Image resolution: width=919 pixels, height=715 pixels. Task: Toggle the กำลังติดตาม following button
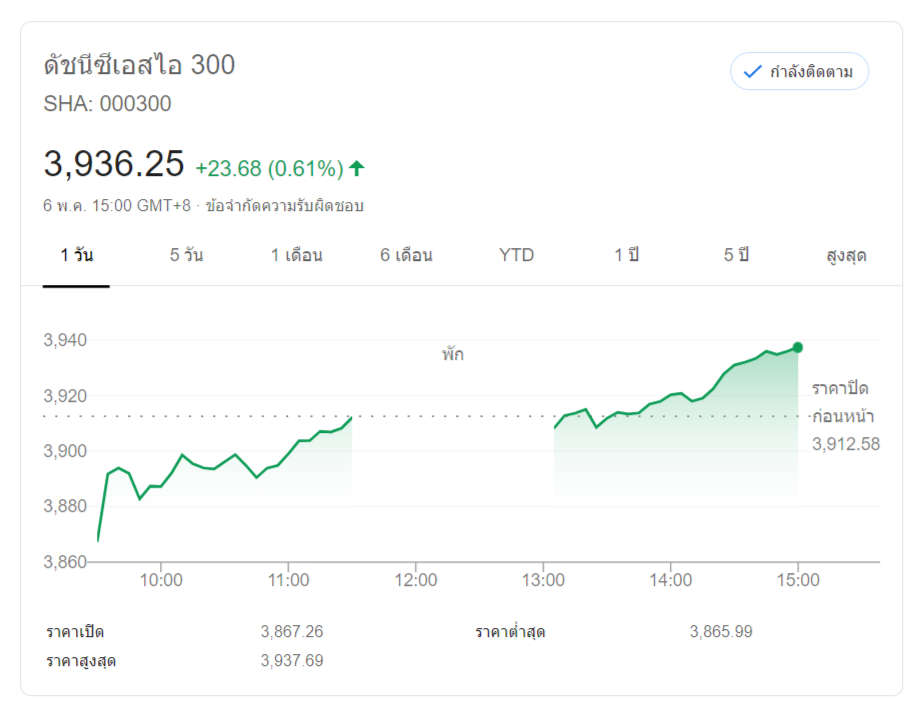point(799,72)
